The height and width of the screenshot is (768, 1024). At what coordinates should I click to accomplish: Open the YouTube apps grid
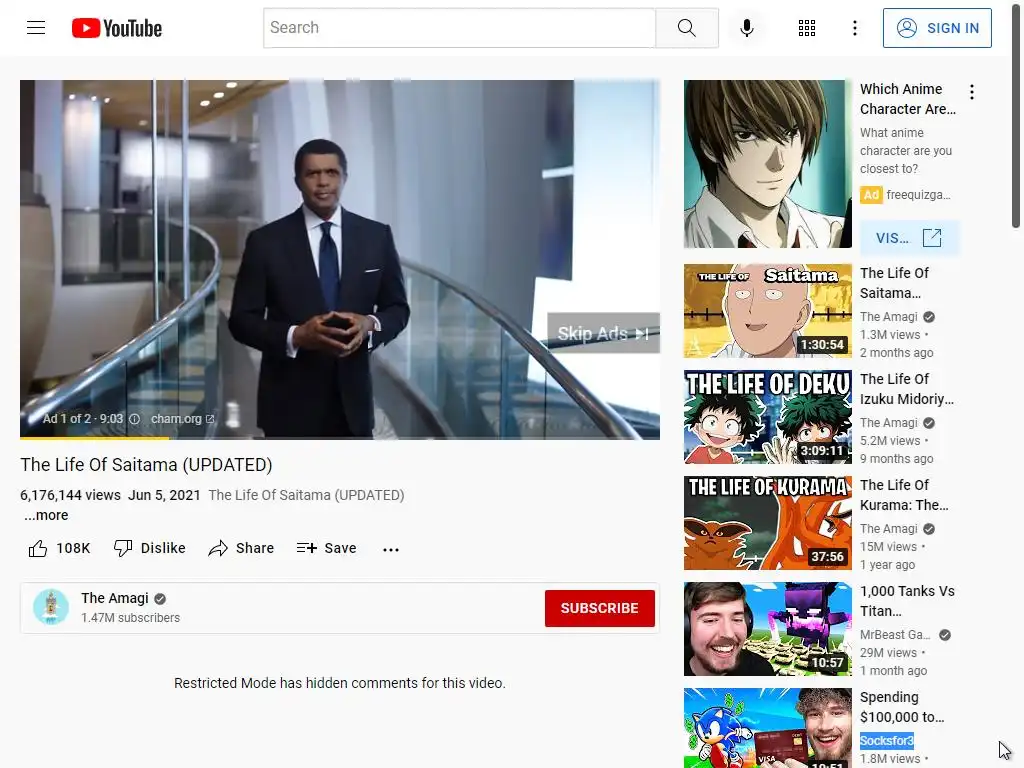point(807,27)
